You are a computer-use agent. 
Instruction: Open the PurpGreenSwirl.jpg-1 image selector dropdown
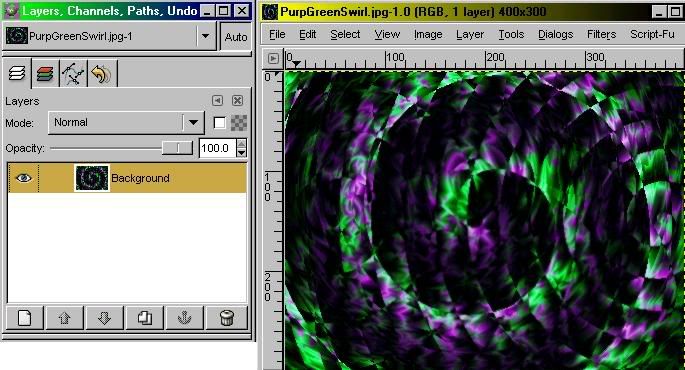(x=205, y=36)
